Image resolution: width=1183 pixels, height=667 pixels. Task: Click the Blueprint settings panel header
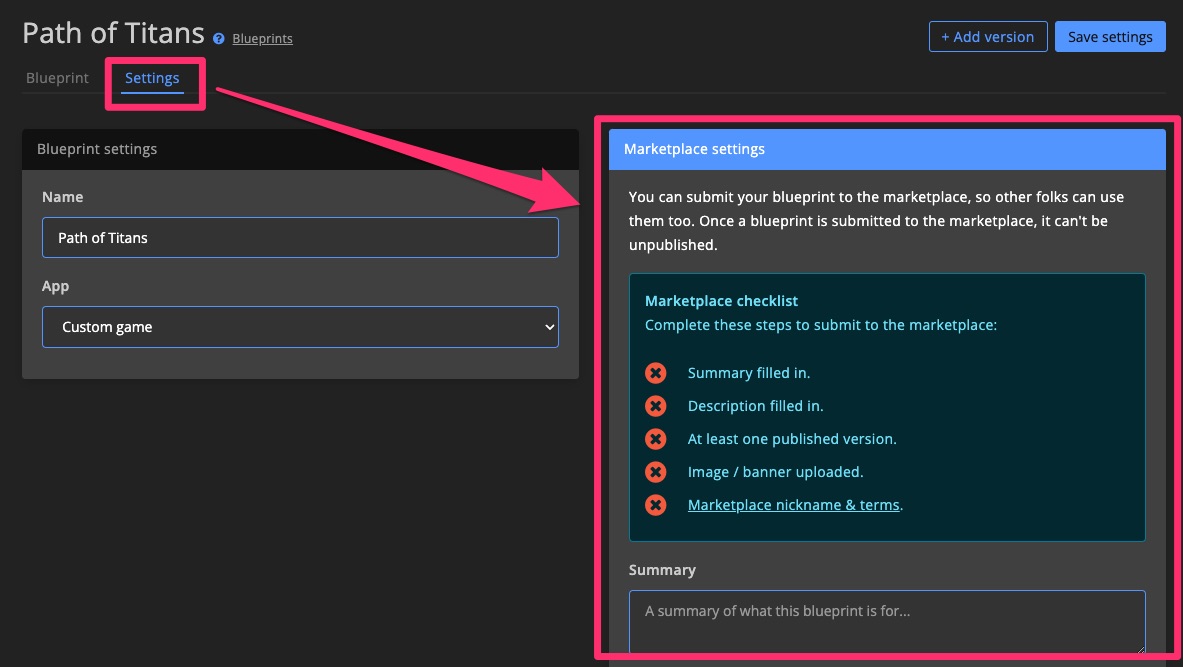(97, 148)
